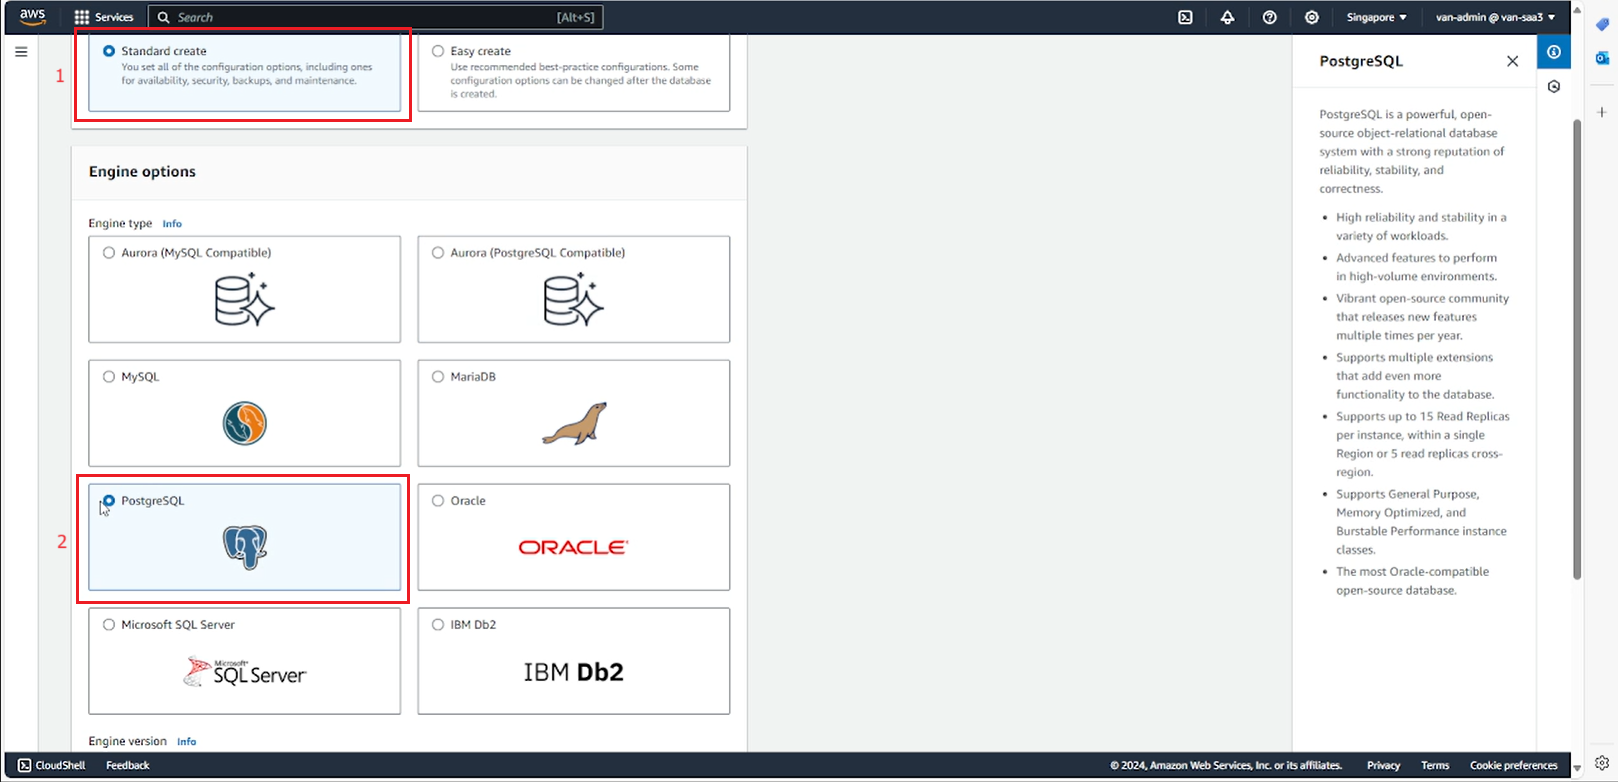Screen dimensions: 1618x782
Task: Select the Oracle engine radio button
Action: [x=438, y=501]
